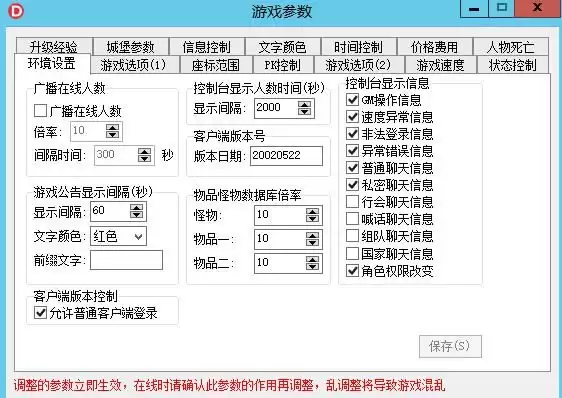
Task: Switch to the 座标范围 tab
Action: tap(216, 65)
